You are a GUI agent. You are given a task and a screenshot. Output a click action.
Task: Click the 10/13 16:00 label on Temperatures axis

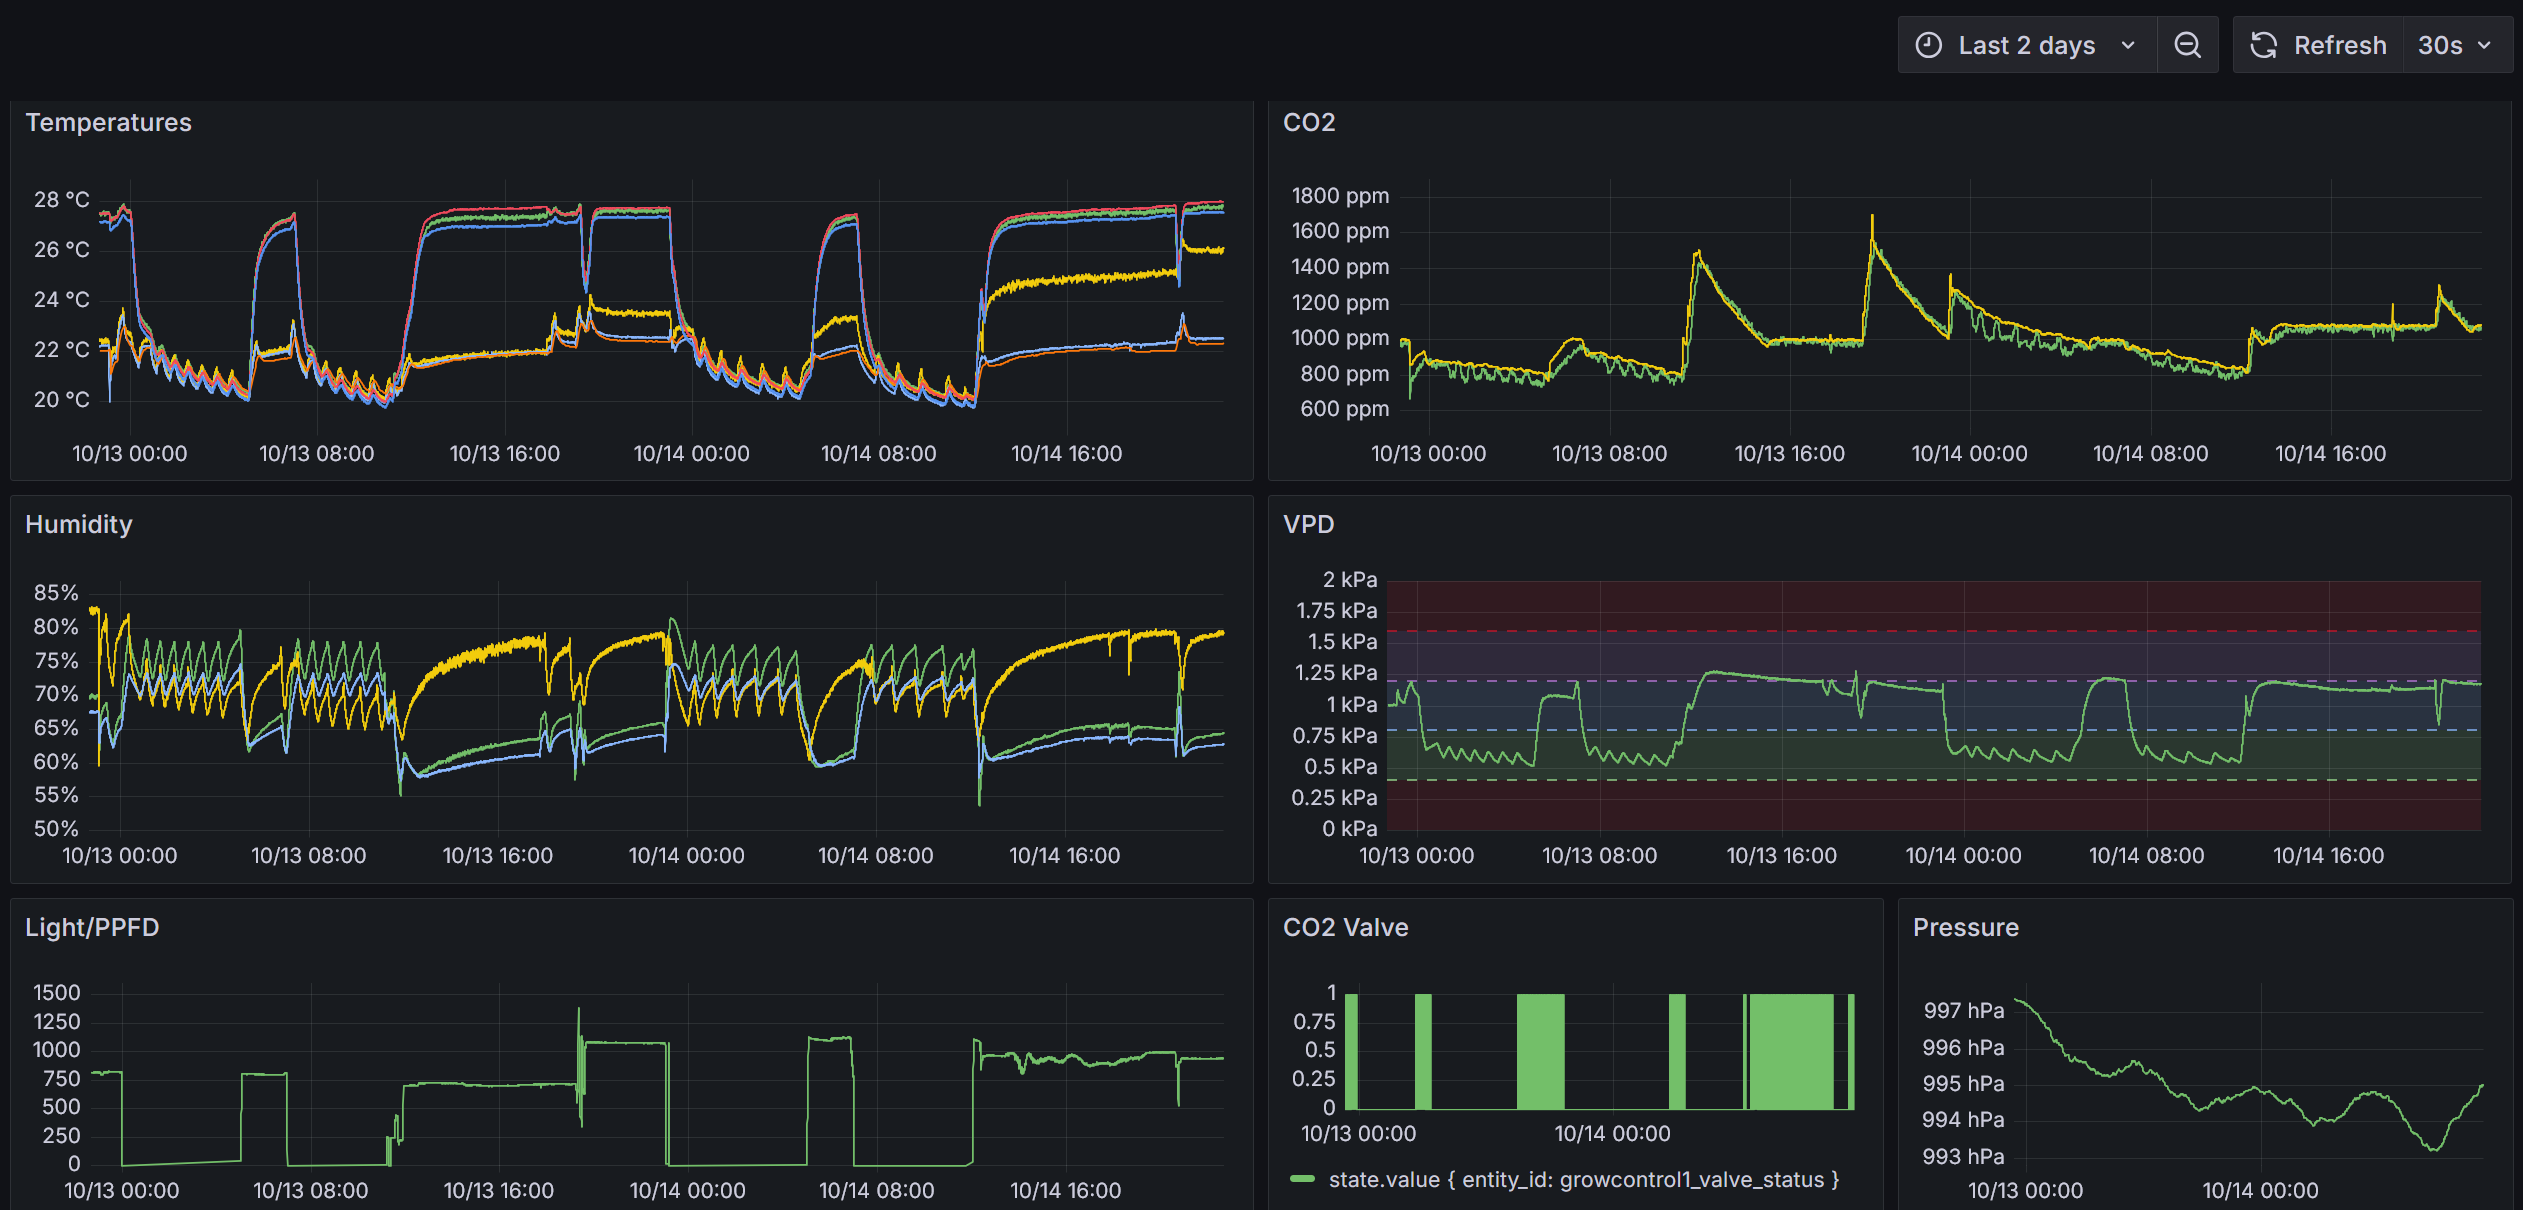tap(504, 453)
